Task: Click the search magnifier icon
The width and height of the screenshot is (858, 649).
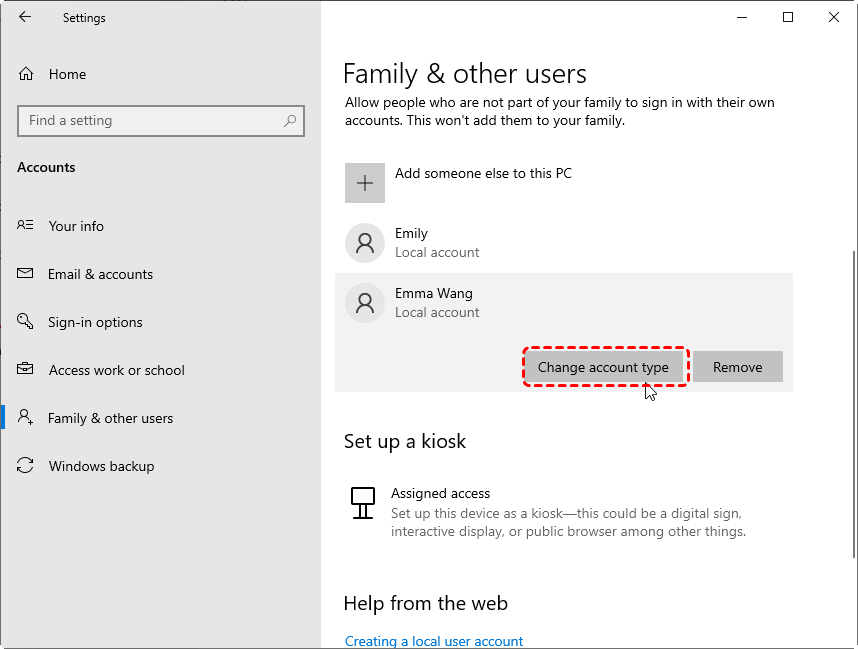Action: (290, 121)
